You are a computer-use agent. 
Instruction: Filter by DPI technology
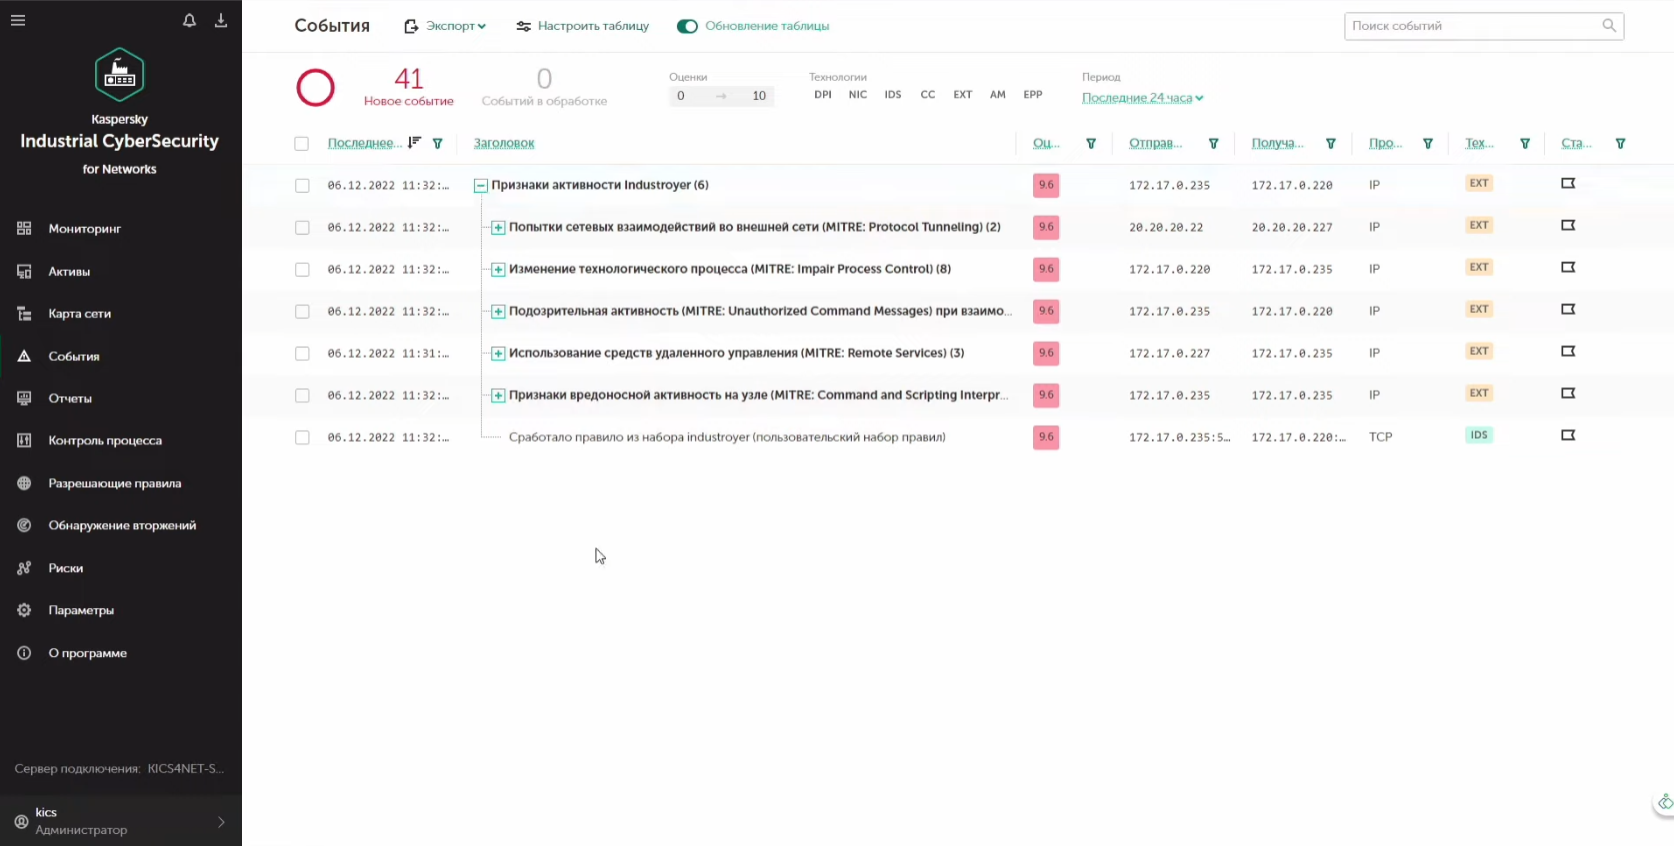[x=823, y=95]
